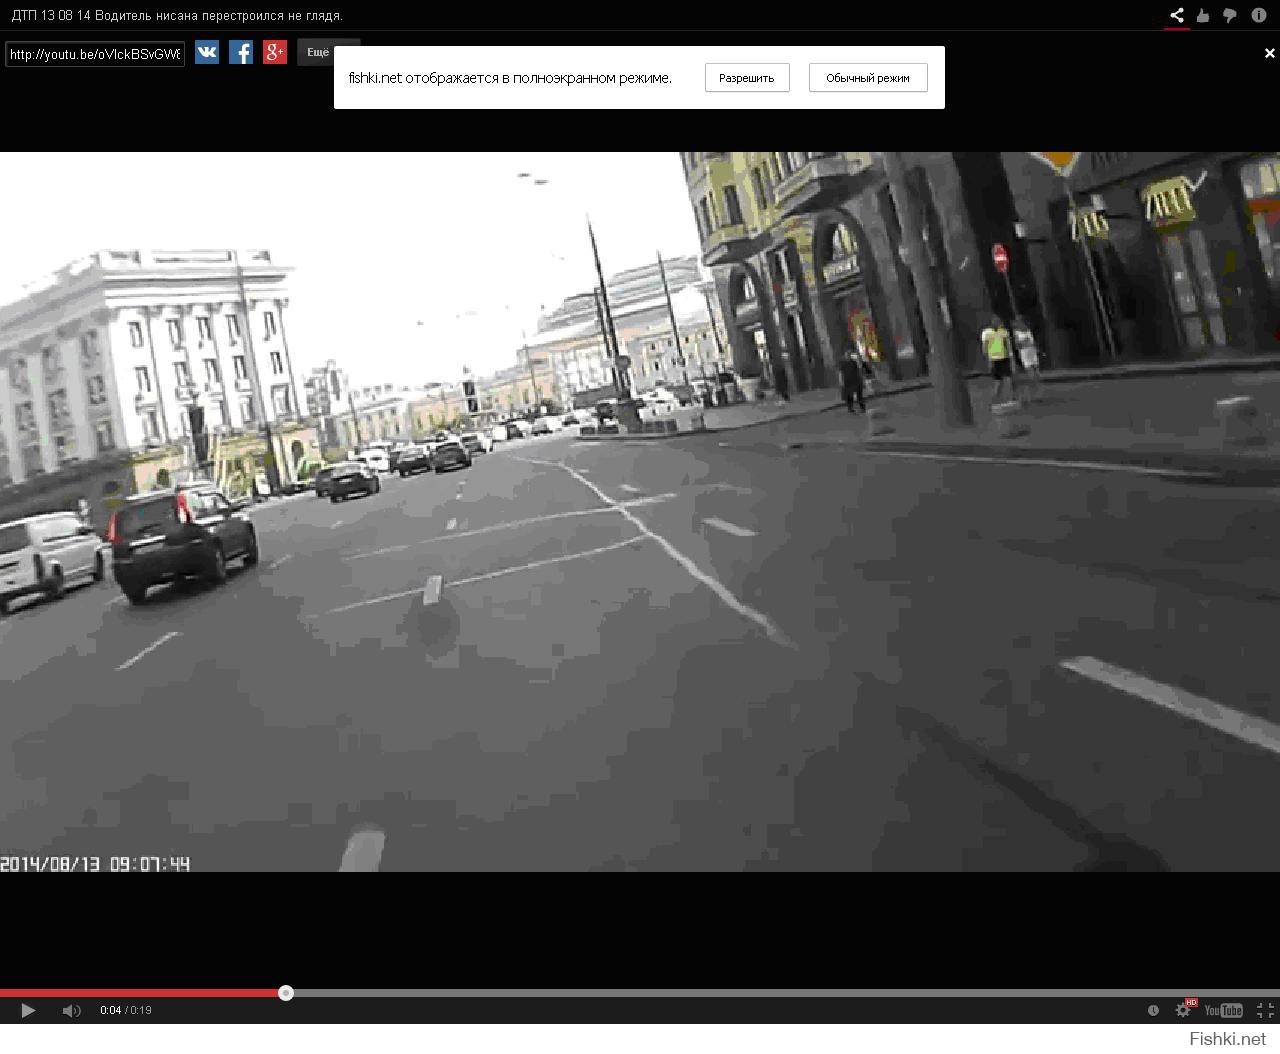Image resolution: width=1280 pixels, height=1054 pixels.
Task: Share video on Facebook
Action: [x=241, y=53]
